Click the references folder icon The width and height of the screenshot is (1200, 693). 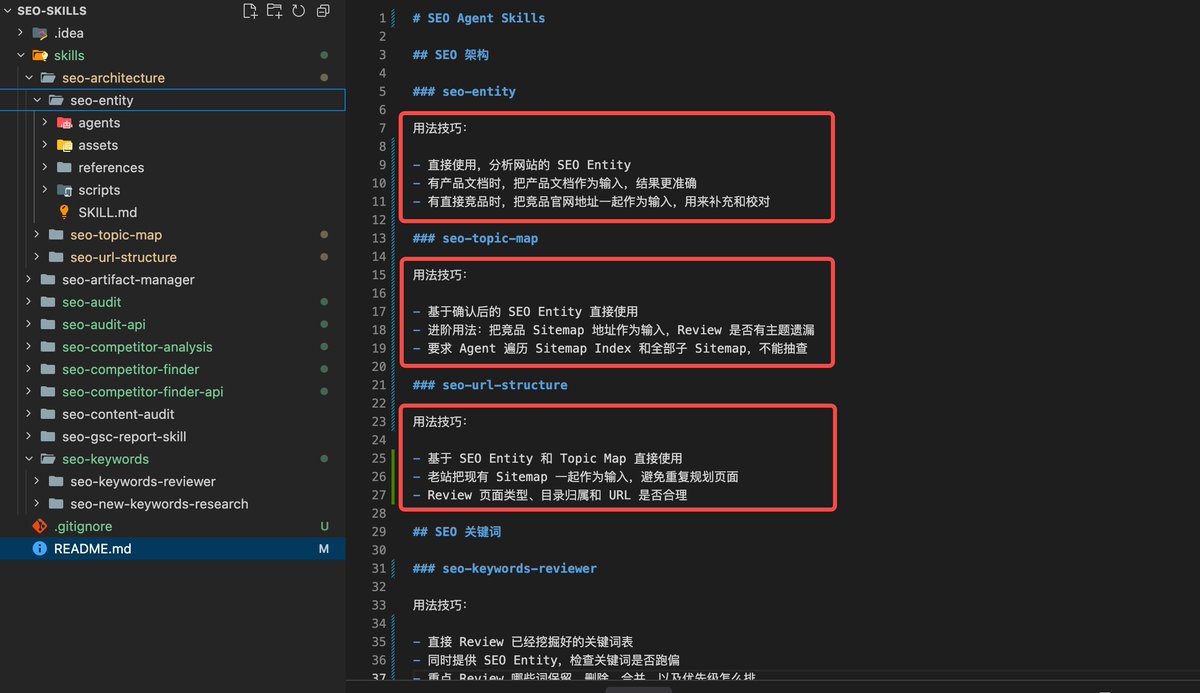(x=64, y=168)
